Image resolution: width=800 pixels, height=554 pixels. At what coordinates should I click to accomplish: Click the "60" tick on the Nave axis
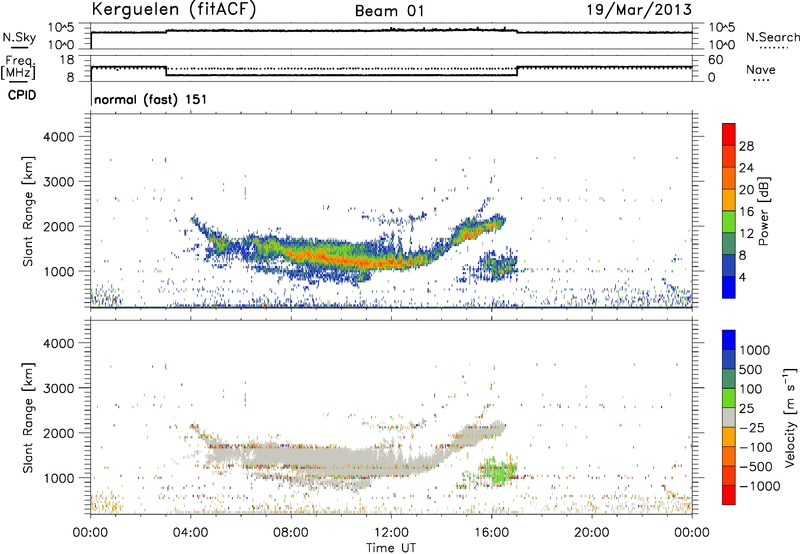(x=715, y=60)
